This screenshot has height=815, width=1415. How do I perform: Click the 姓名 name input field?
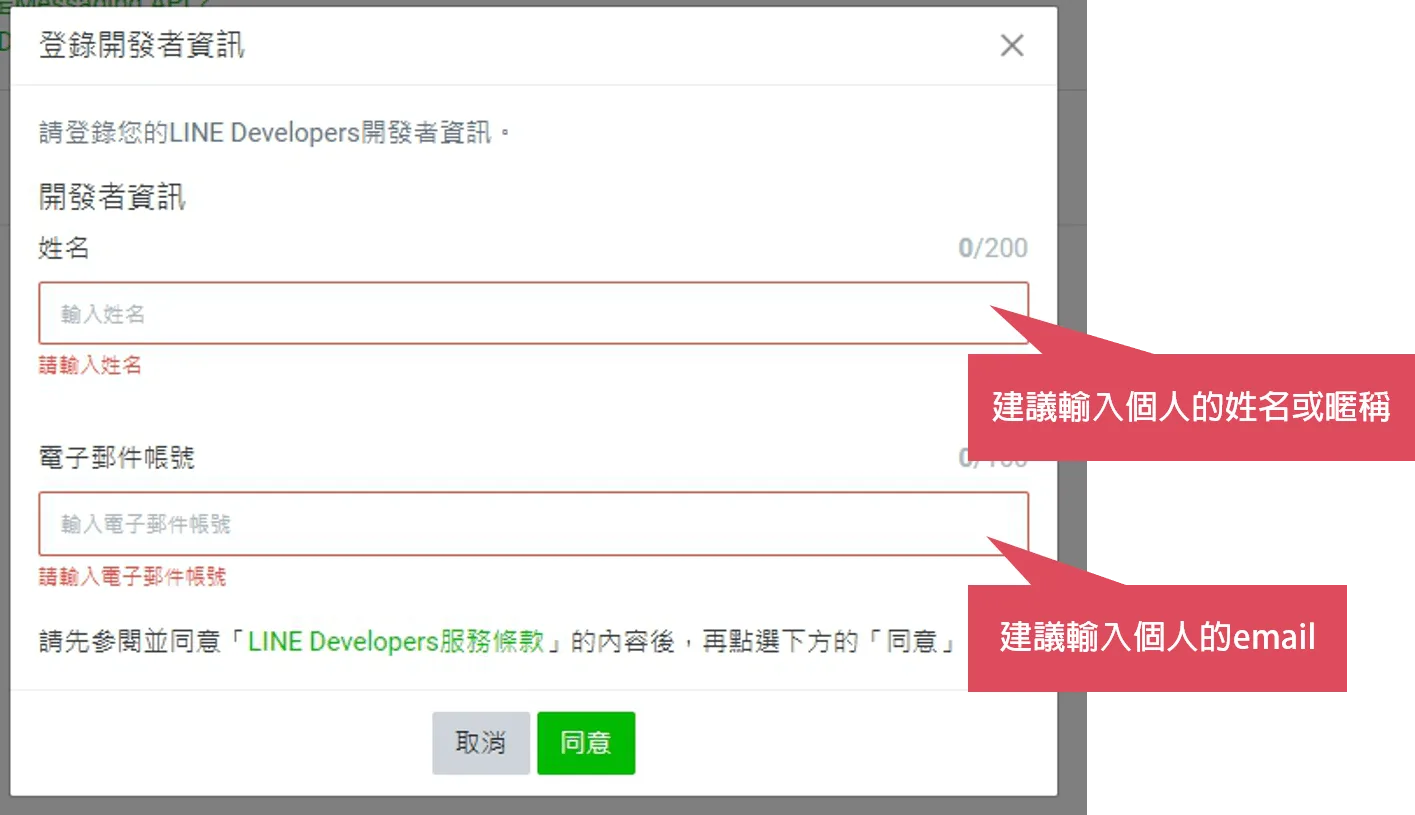[x=533, y=314]
